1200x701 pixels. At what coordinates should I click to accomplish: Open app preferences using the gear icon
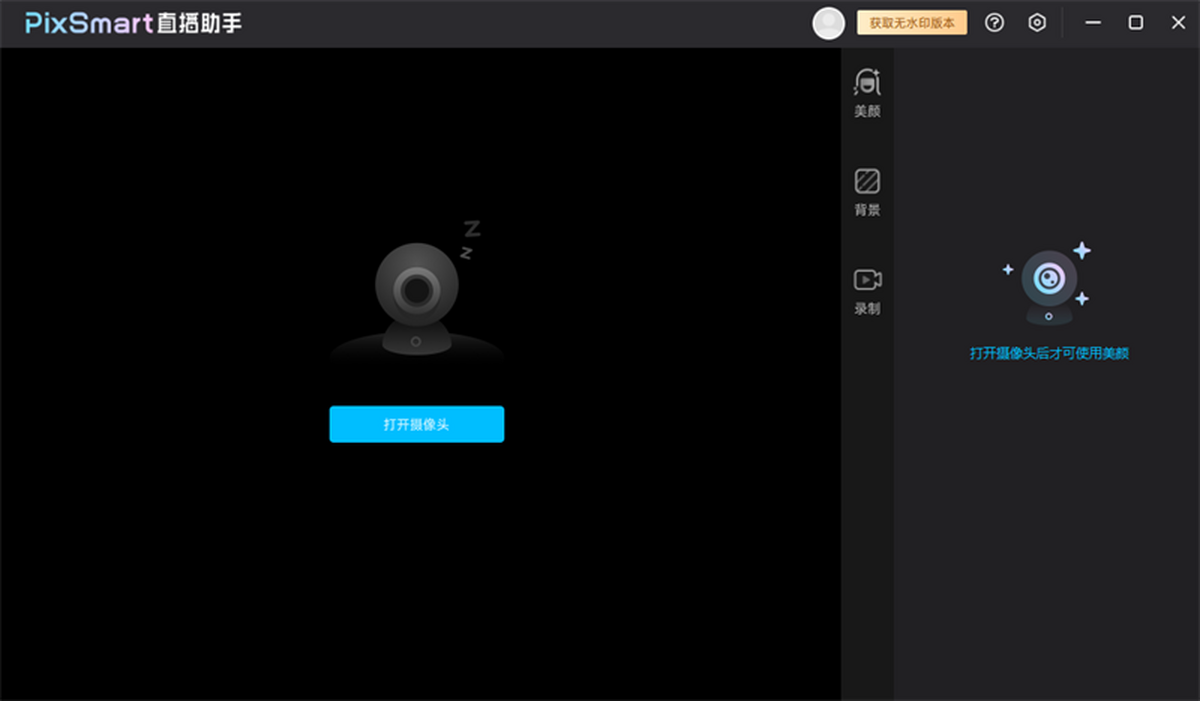[x=1036, y=22]
